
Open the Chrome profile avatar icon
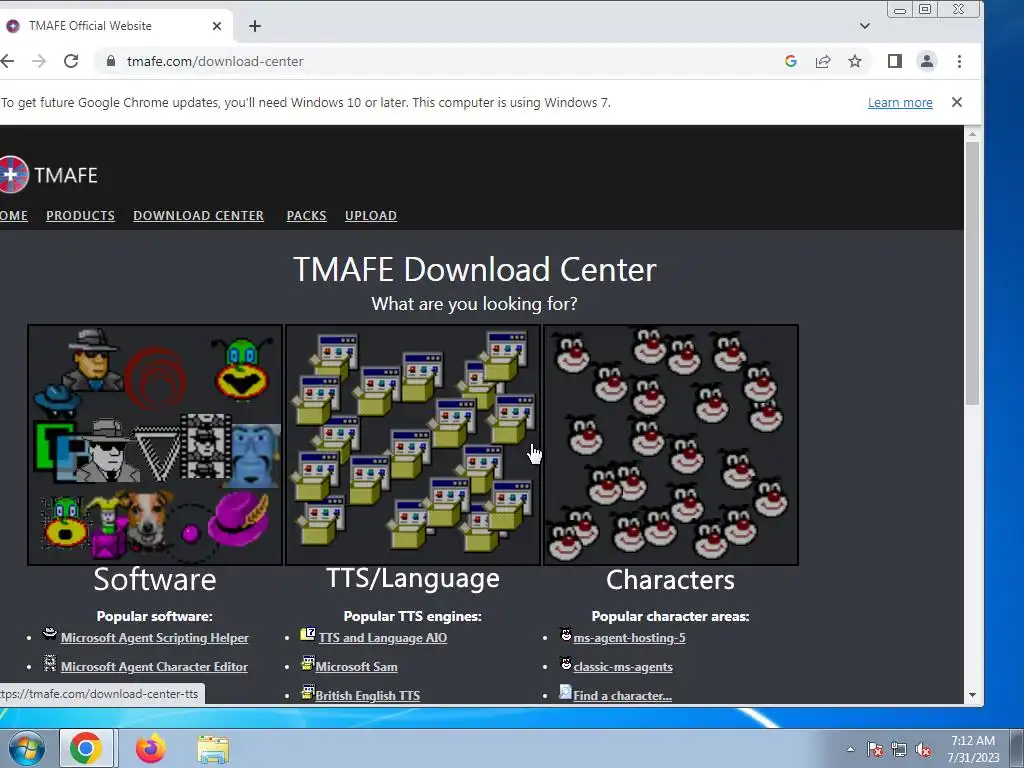point(927,61)
